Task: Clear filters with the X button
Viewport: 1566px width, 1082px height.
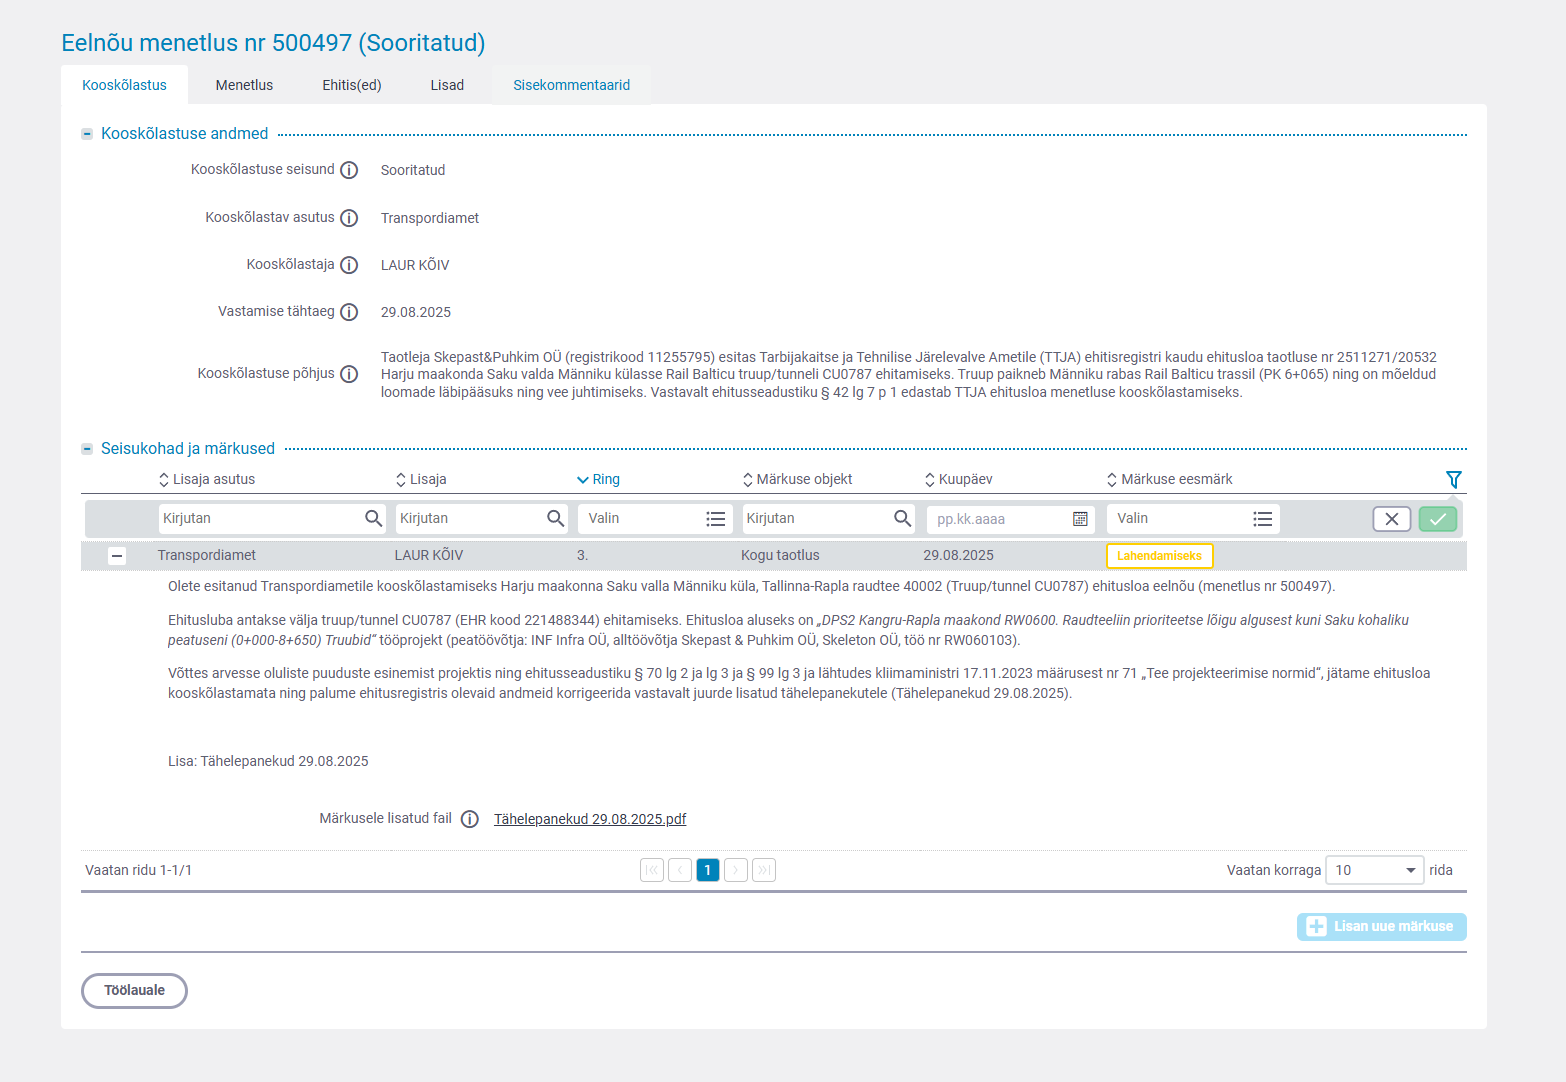Action: click(x=1391, y=519)
